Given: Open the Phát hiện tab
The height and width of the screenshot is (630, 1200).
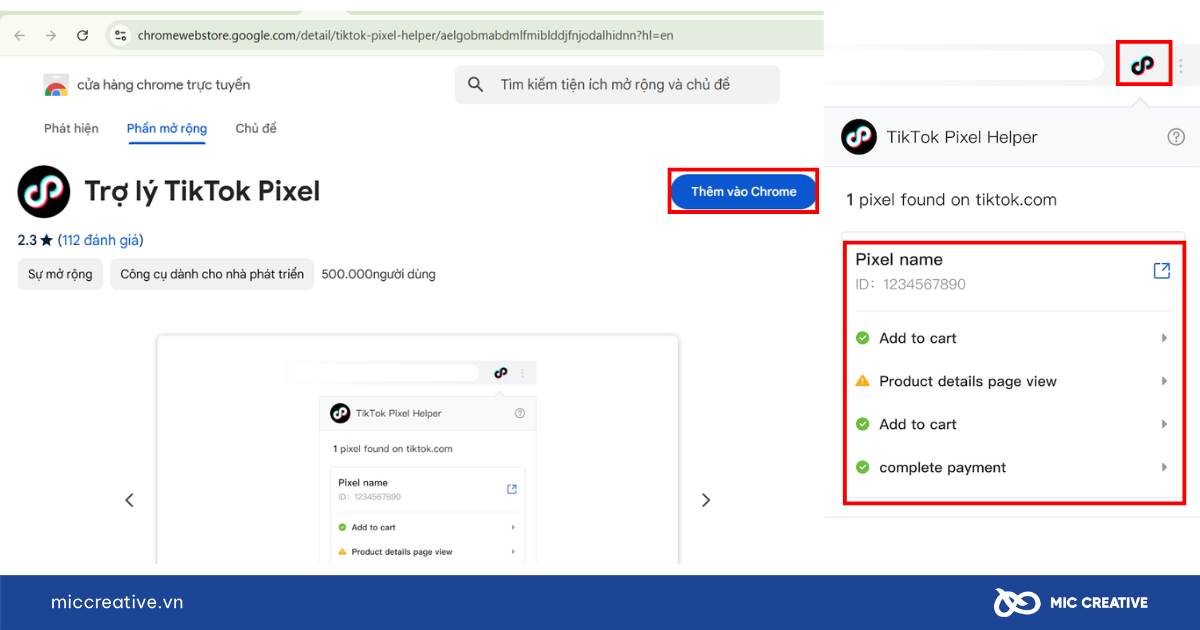Looking at the screenshot, I should [71, 128].
